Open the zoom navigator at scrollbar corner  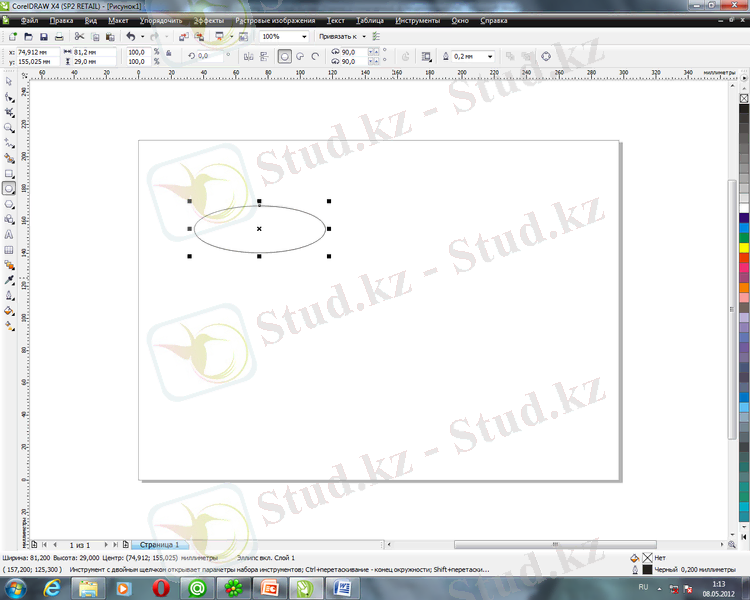click(x=731, y=544)
